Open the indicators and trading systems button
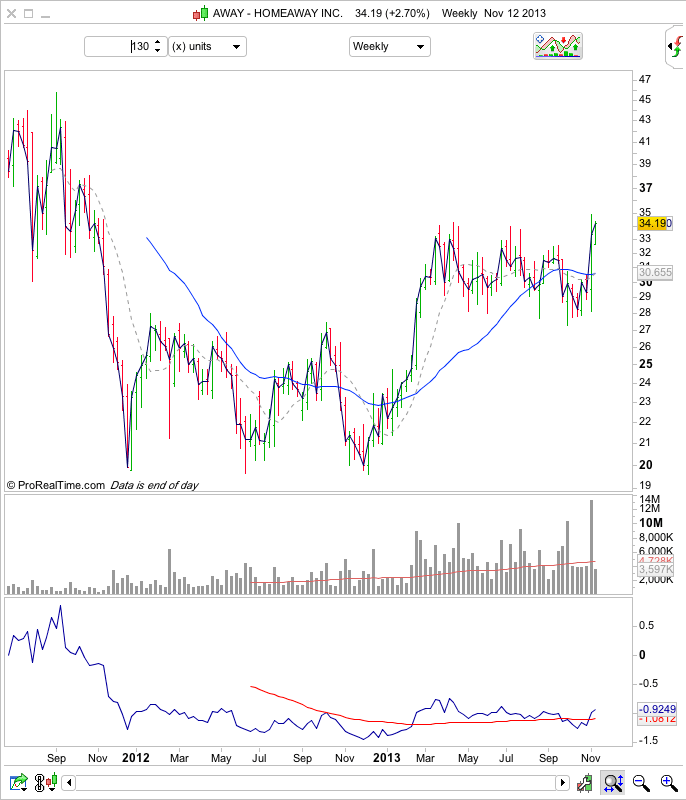The height and width of the screenshot is (800, 686). tap(557, 46)
